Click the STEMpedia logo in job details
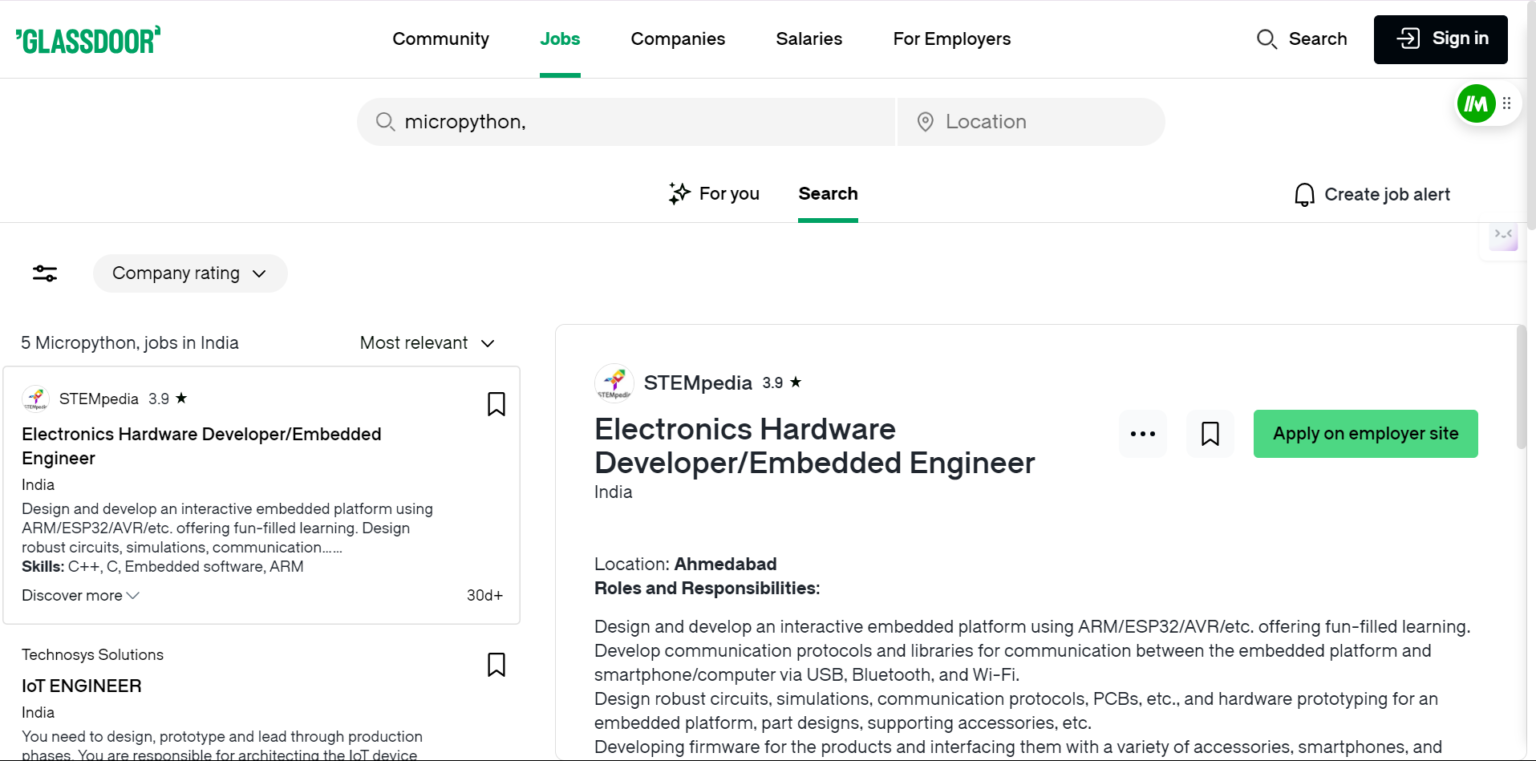Image resolution: width=1536 pixels, height=761 pixels. point(614,383)
